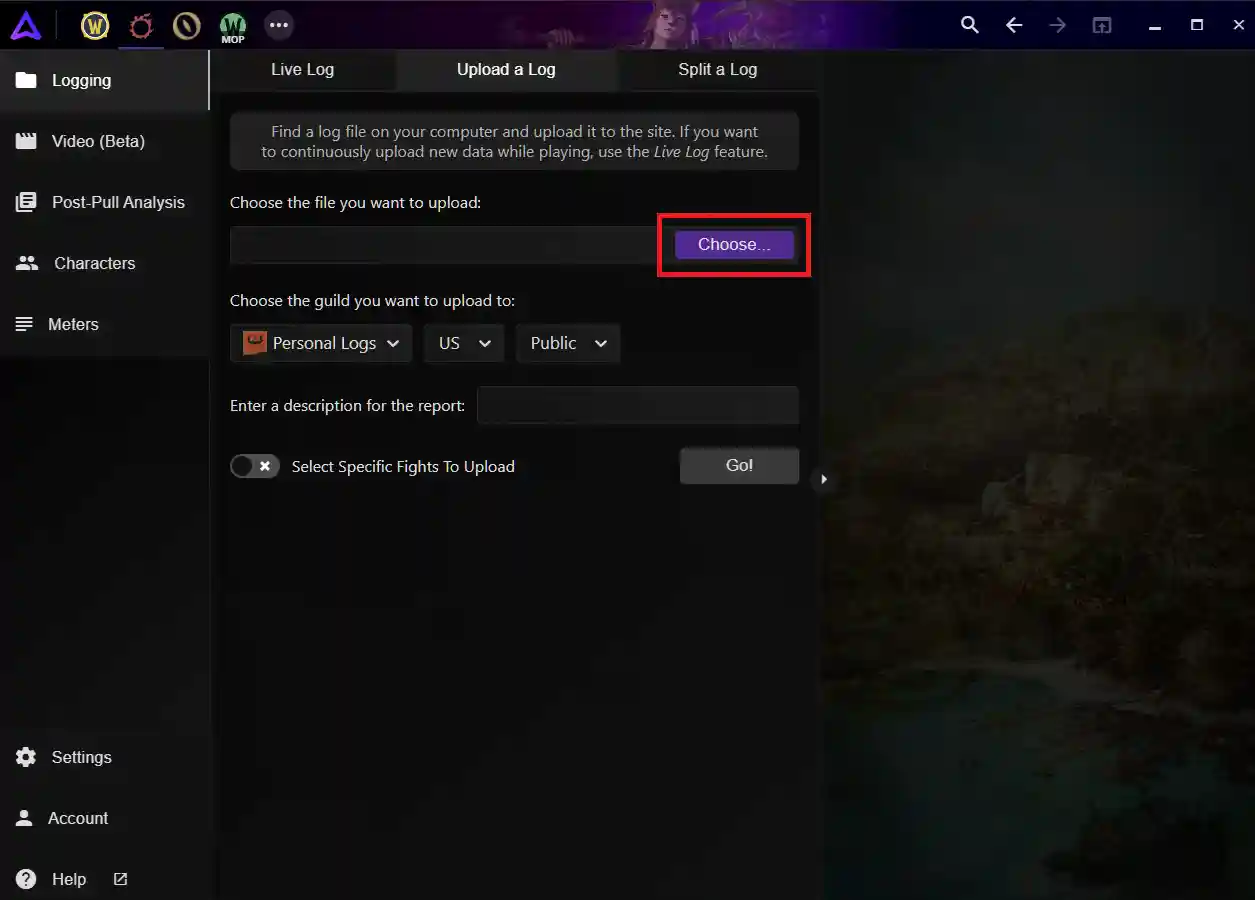This screenshot has width=1255, height=900.
Task: Switch to the Split a Log tab
Action: click(717, 70)
